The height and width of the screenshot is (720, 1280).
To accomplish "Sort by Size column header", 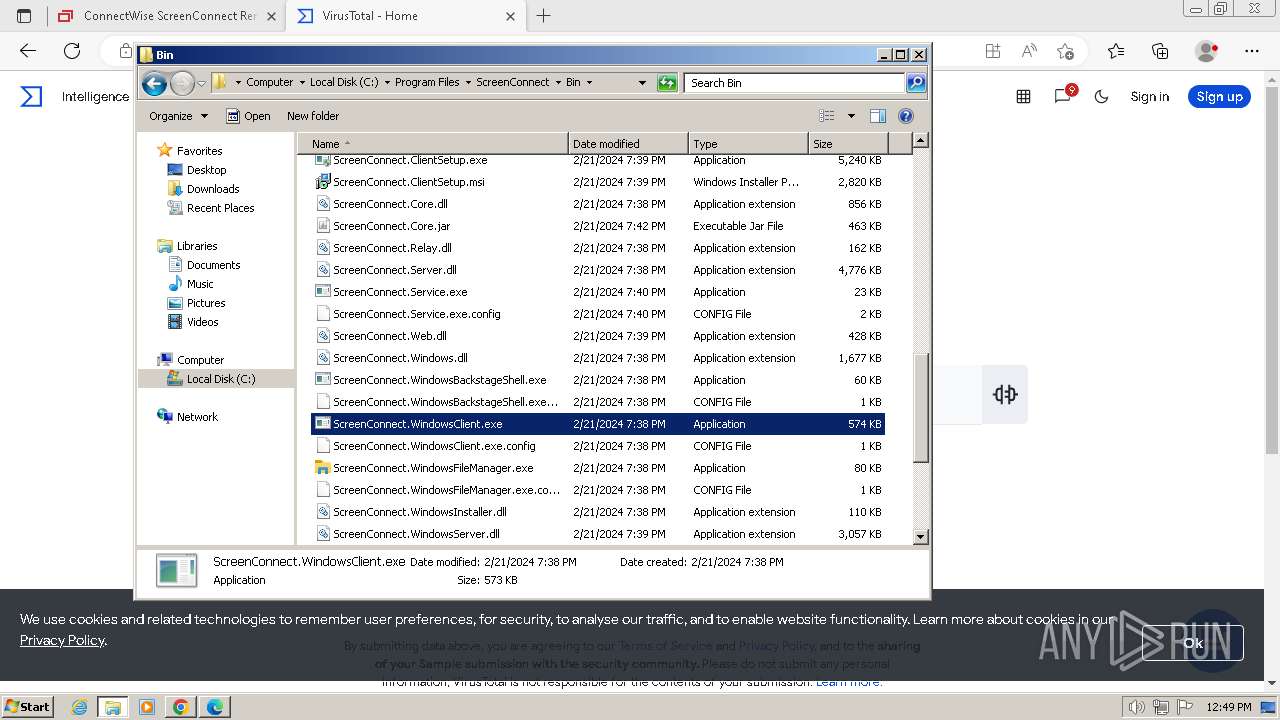I will coord(848,144).
